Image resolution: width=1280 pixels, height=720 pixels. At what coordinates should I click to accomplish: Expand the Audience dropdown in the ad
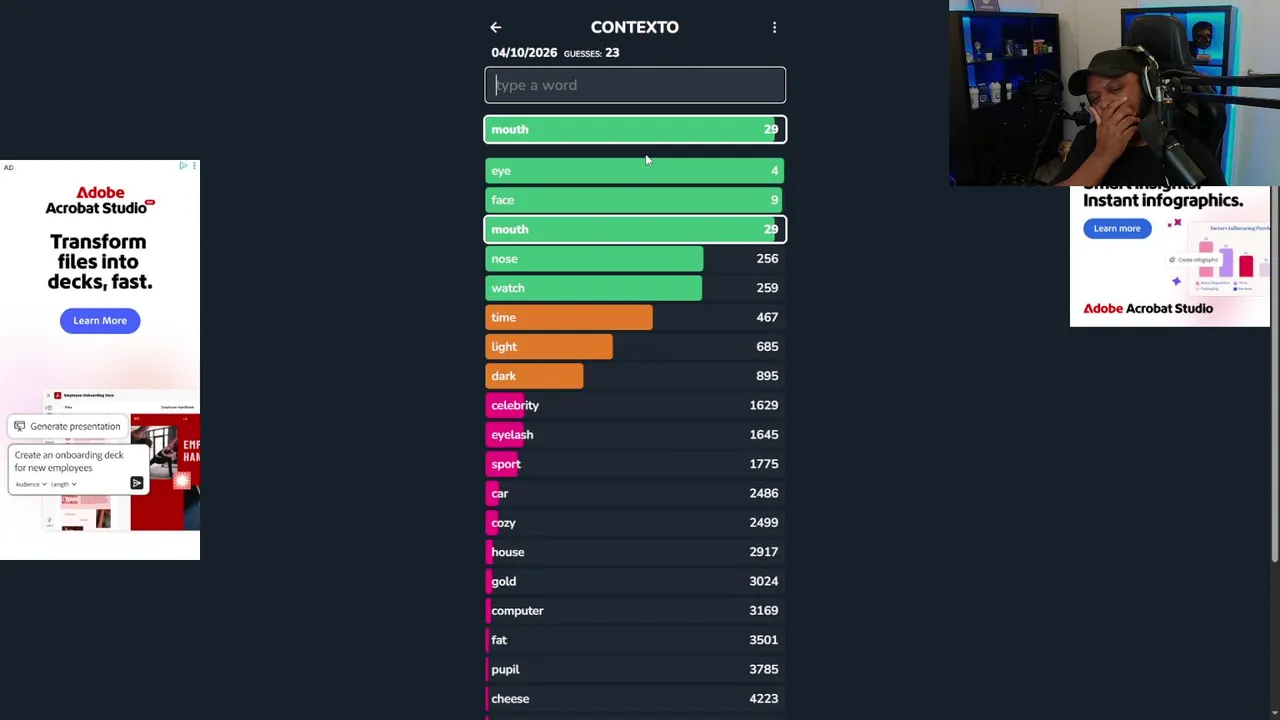[31, 484]
